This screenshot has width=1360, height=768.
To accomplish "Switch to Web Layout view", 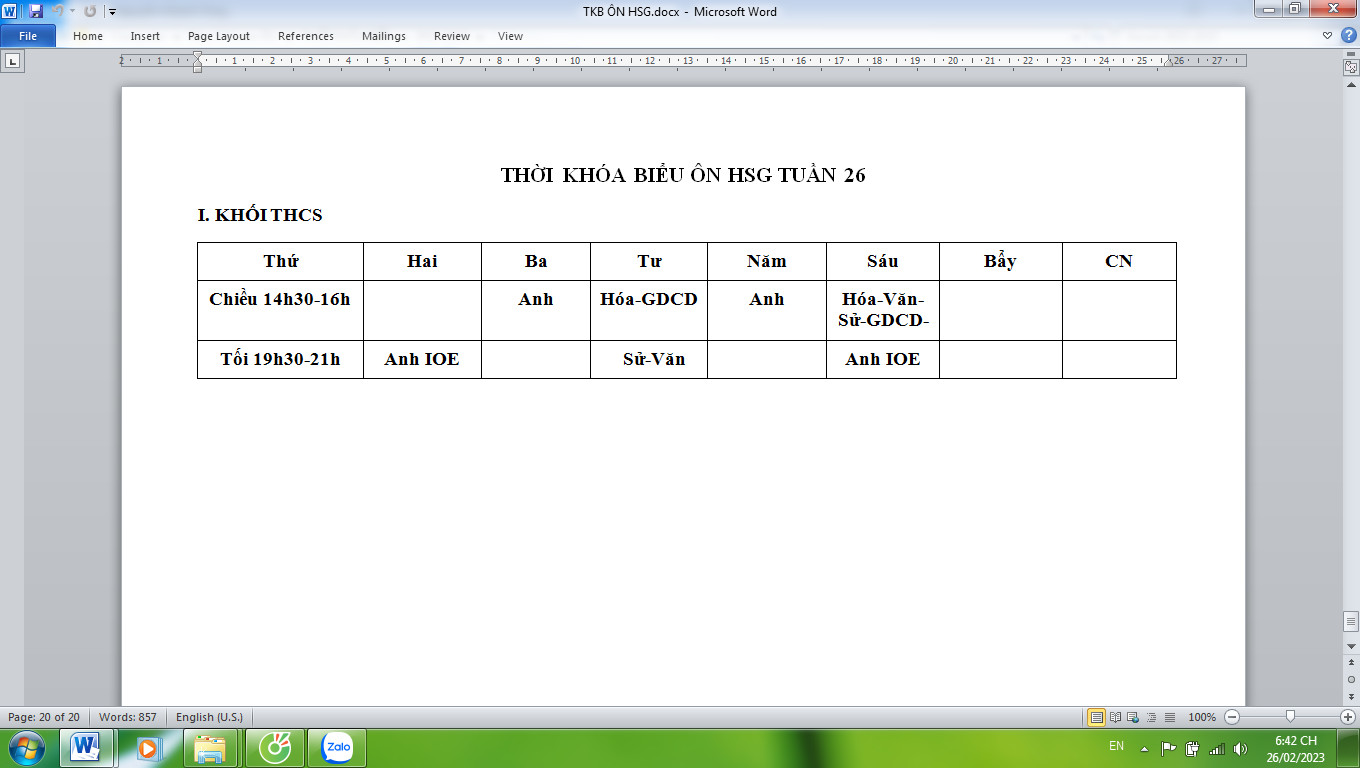I will 1133,717.
